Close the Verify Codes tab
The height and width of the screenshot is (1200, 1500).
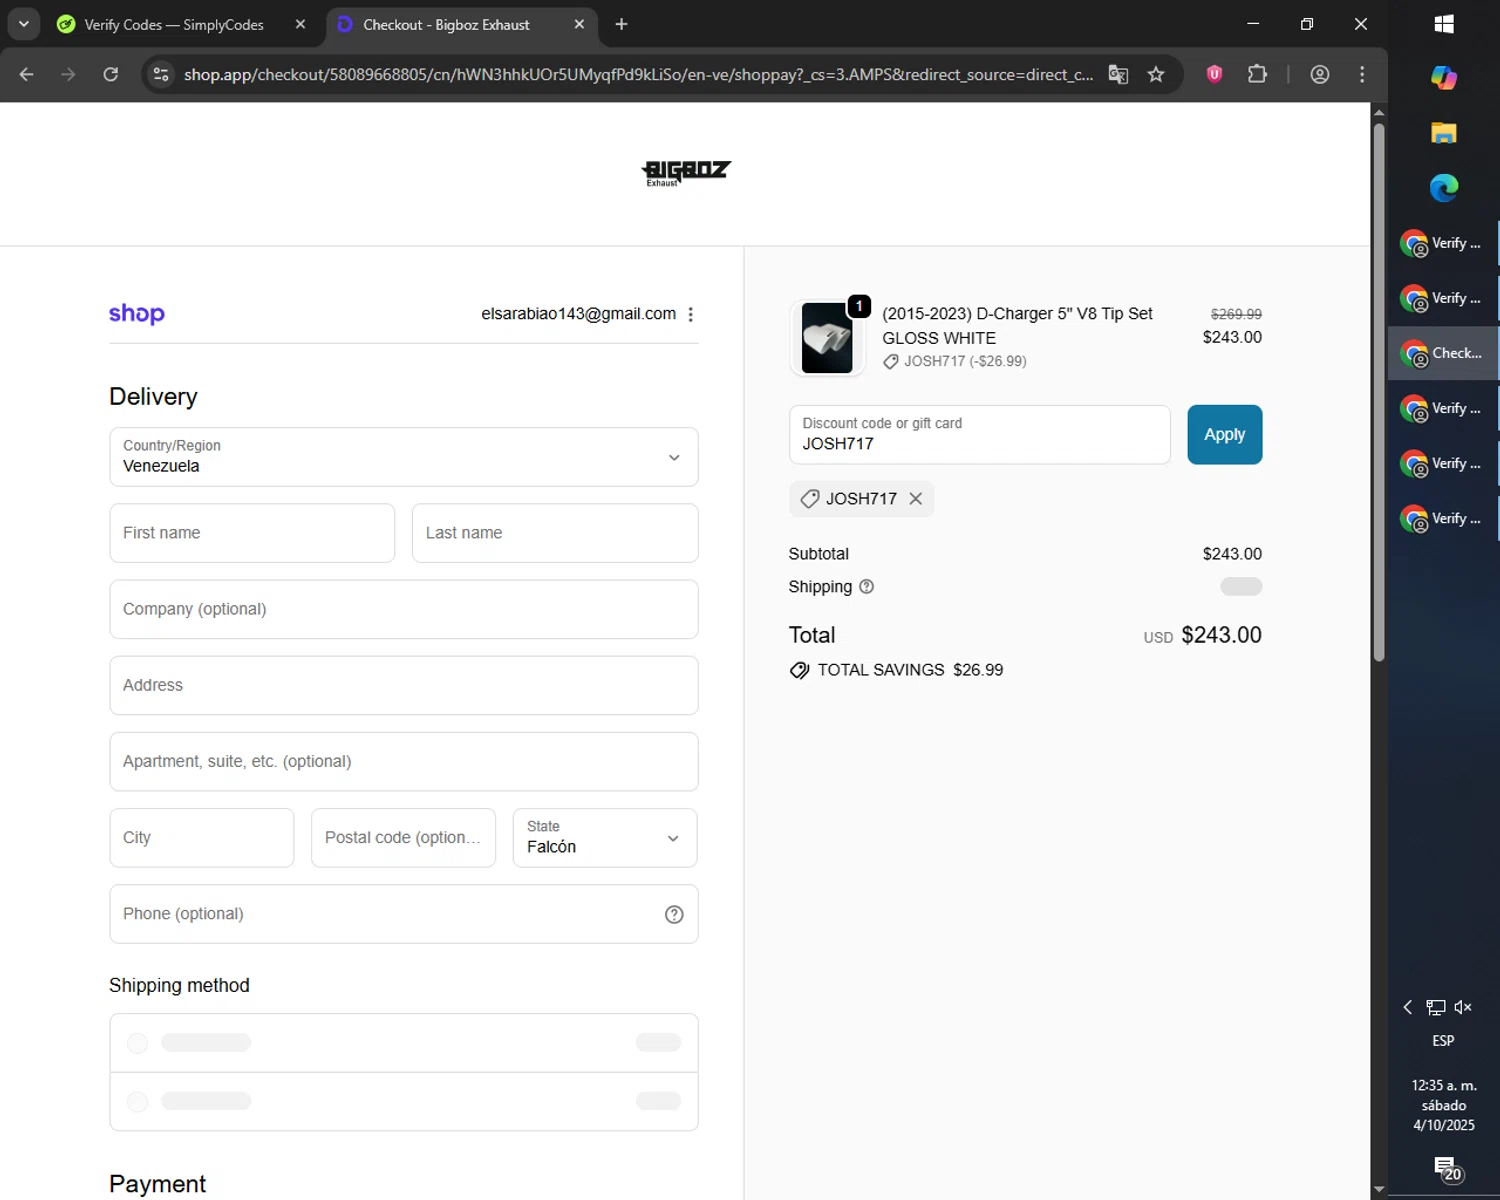[300, 24]
